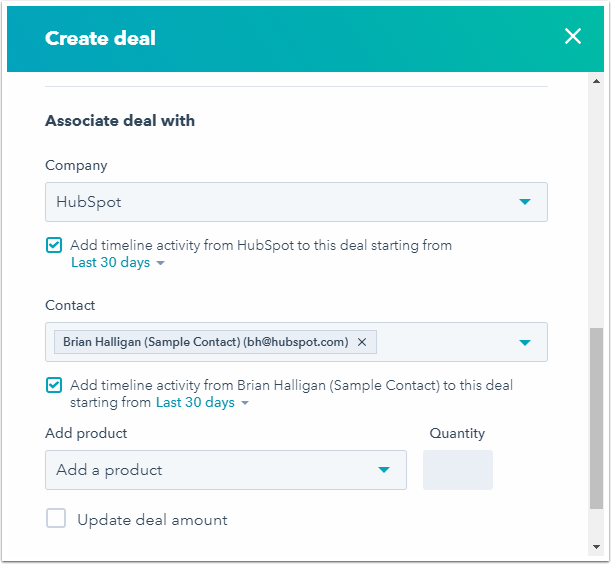Change company Last 30 days range
Screen dimensions: 611x564
[x=117, y=263]
